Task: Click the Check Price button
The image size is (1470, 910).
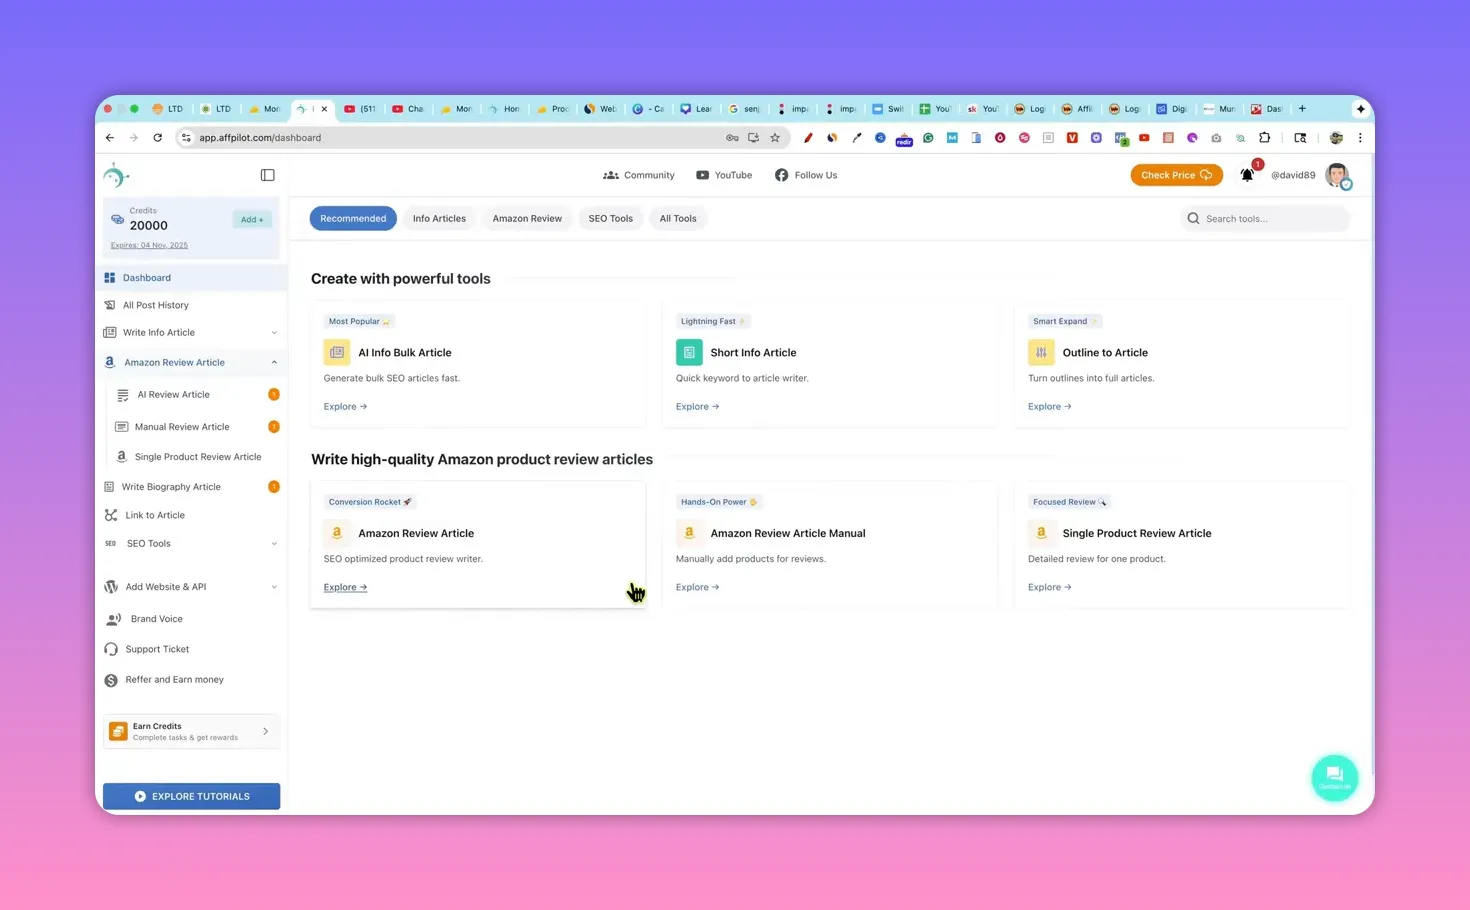Action: click(x=1176, y=175)
